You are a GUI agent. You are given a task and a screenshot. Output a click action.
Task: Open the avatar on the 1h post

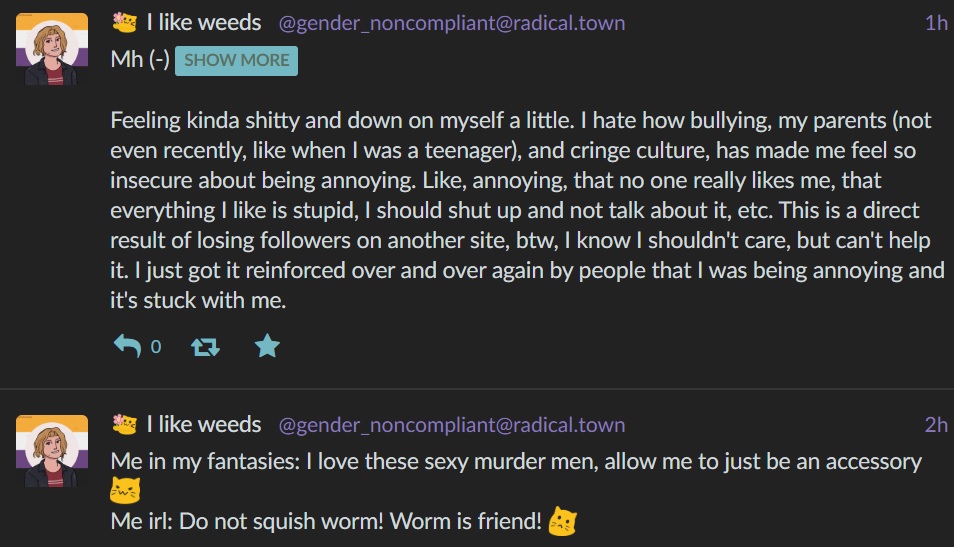click(52, 49)
